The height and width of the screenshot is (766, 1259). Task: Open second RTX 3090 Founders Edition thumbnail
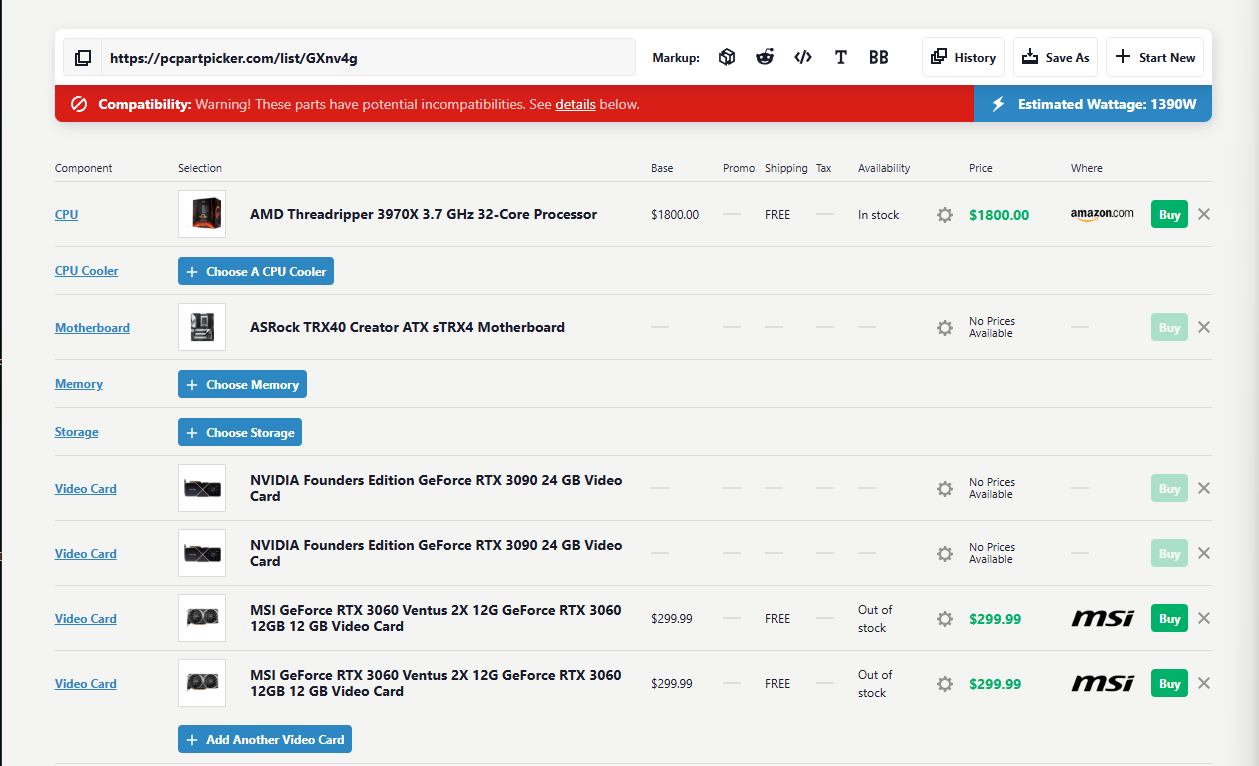202,553
